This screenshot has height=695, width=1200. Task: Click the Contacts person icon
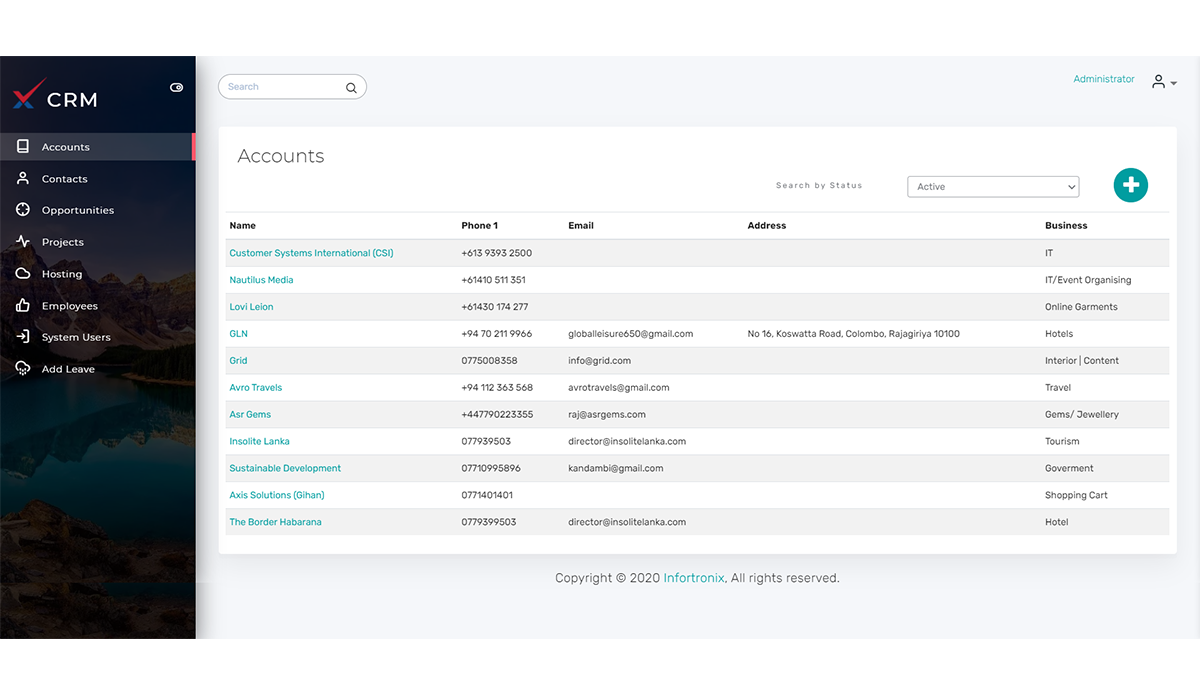[x=23, y=179]
